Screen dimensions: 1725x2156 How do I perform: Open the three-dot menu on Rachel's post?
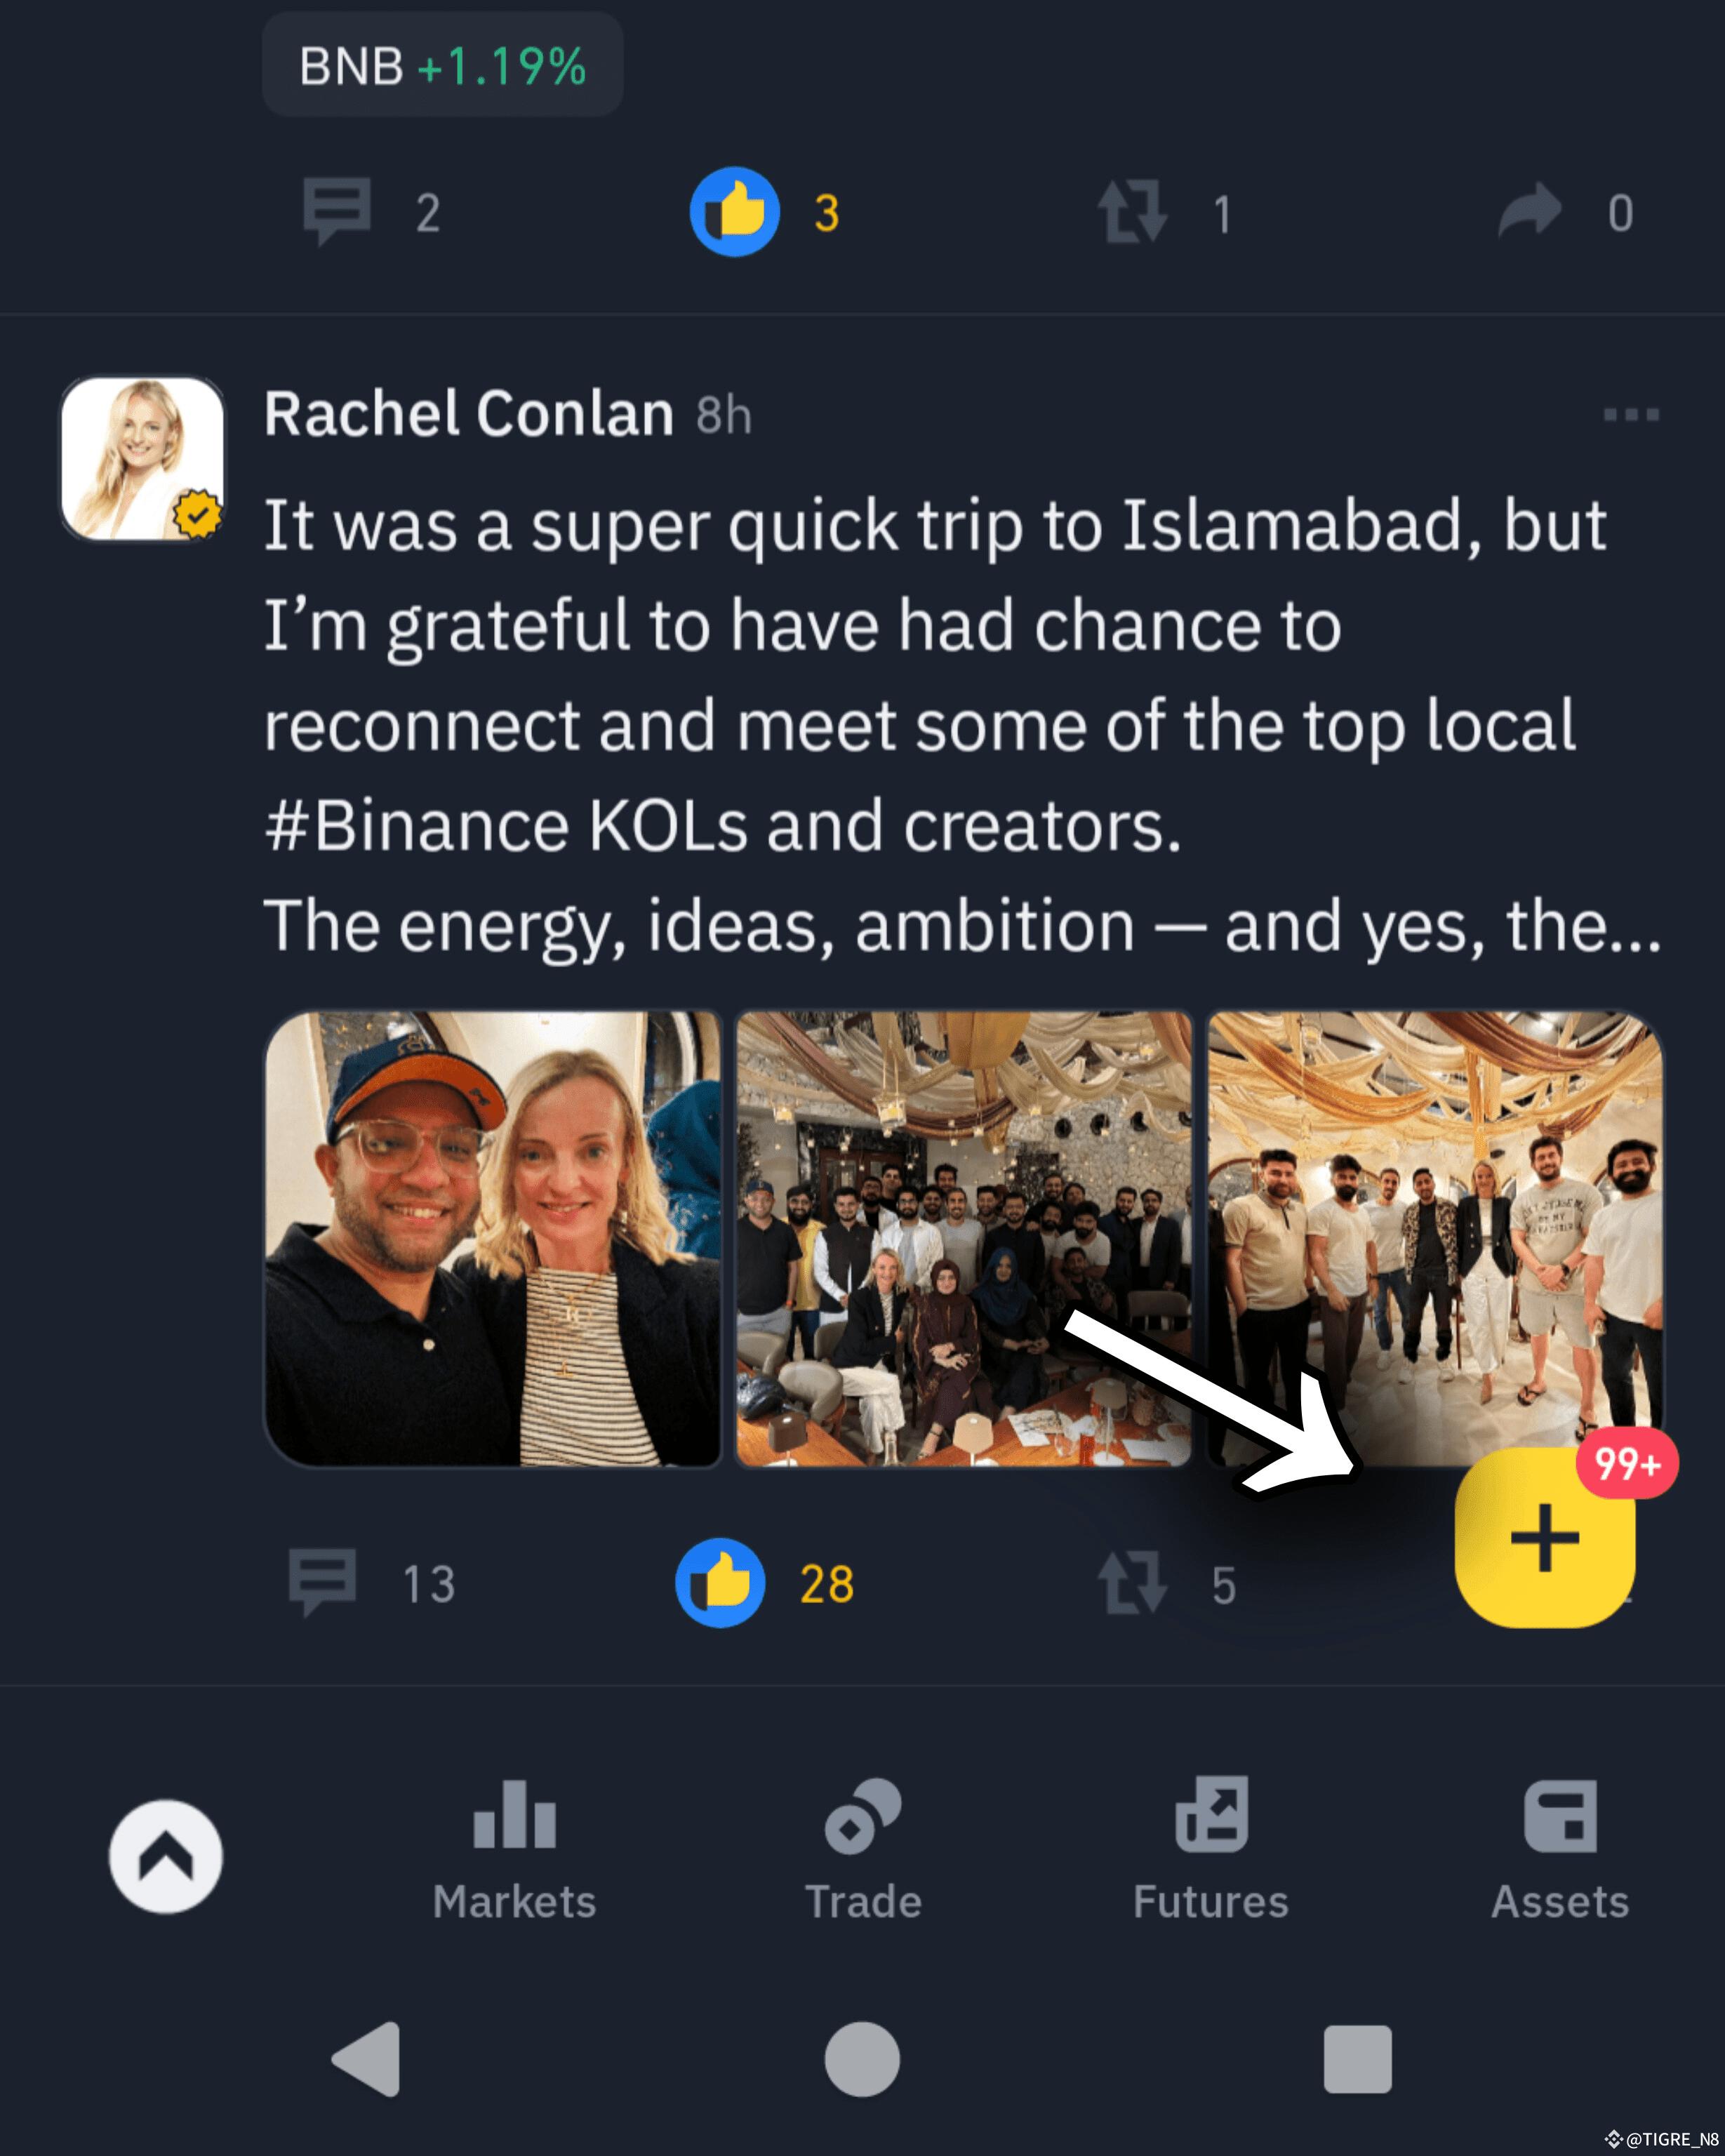coord(1631,414)
